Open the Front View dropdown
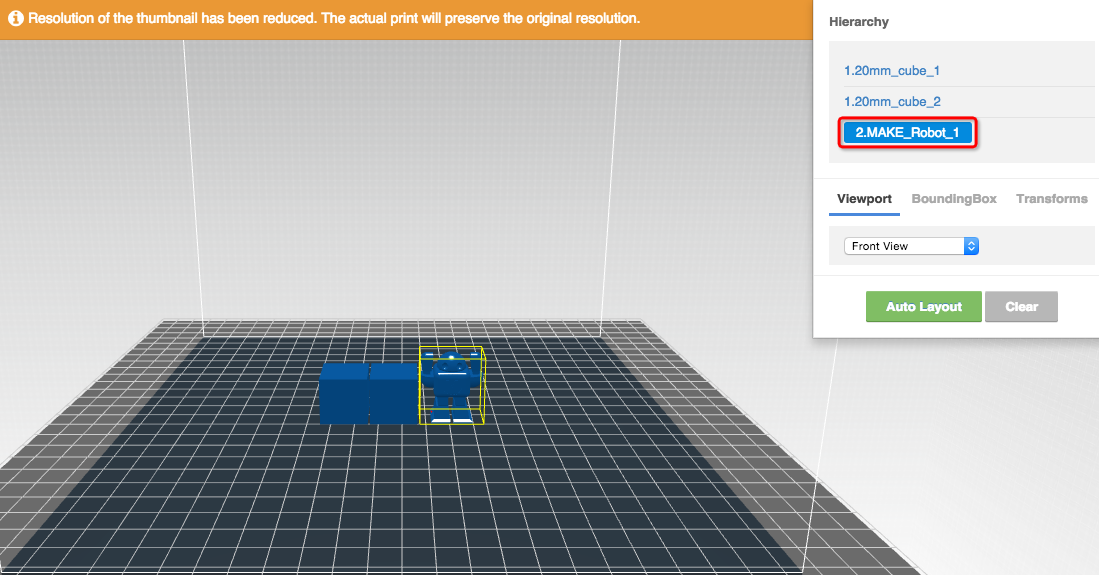 coord(911,246)
